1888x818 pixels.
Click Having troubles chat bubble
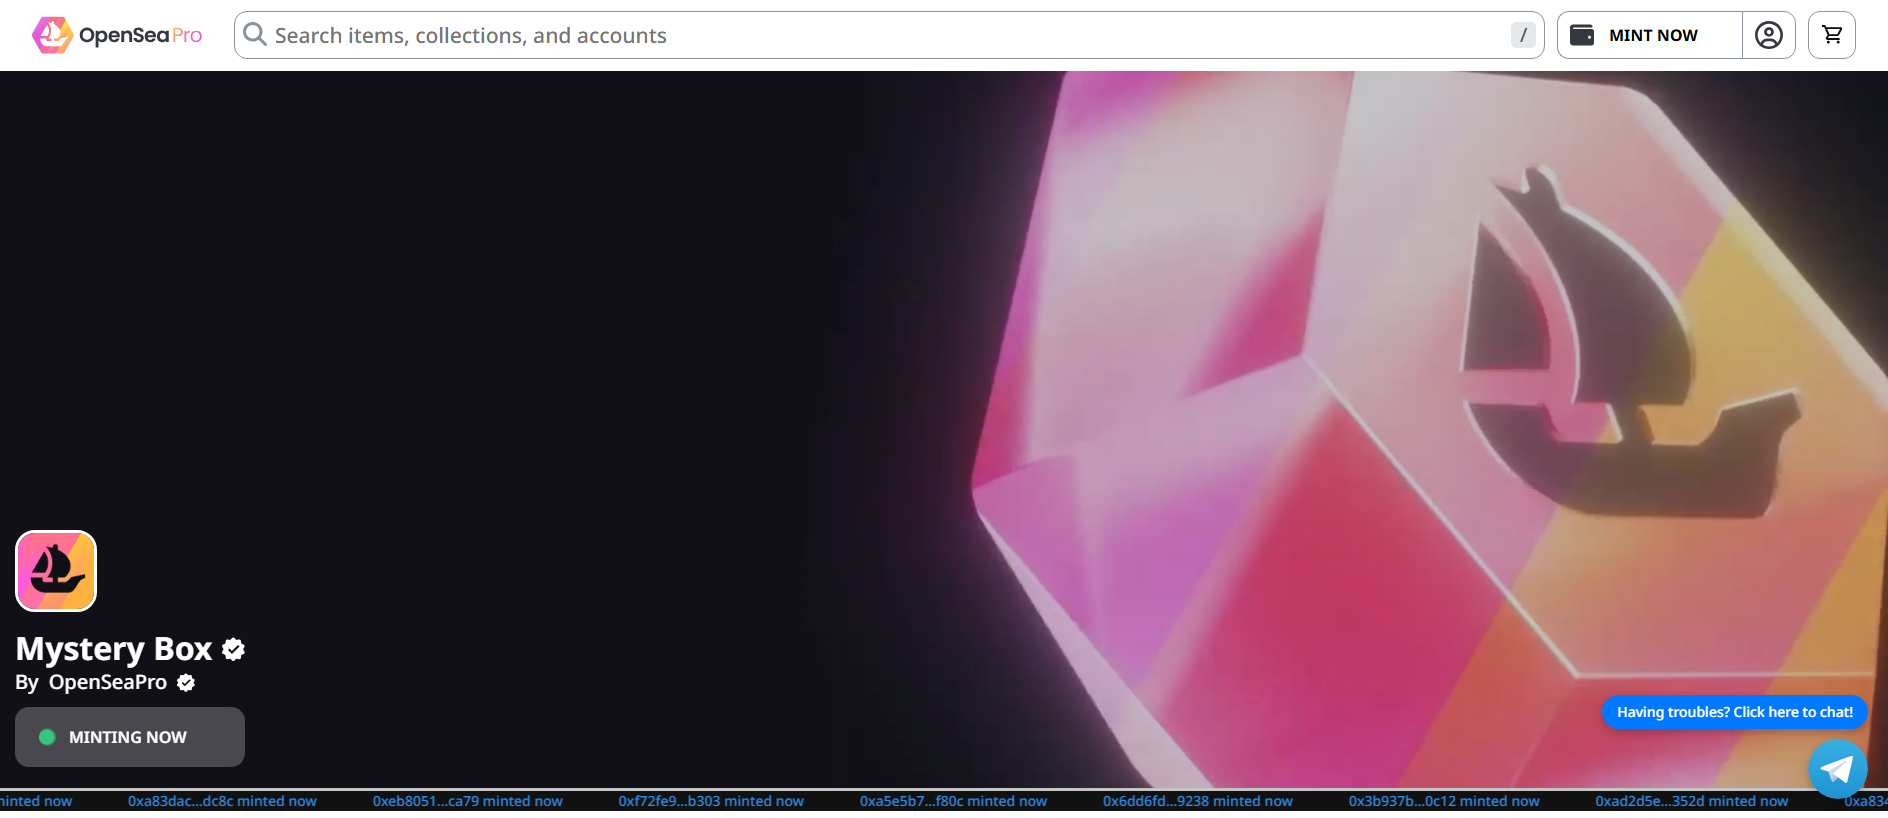coord(1735,712)
